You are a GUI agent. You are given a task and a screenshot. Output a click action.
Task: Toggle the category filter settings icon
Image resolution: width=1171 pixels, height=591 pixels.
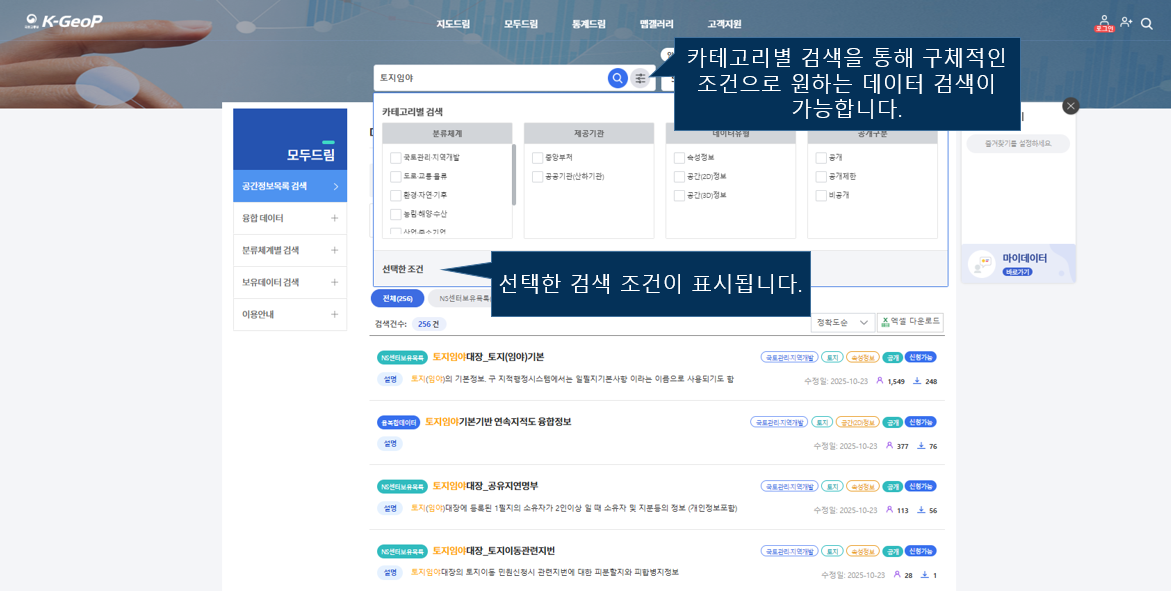pyautogui.click(x=640, y=78)
